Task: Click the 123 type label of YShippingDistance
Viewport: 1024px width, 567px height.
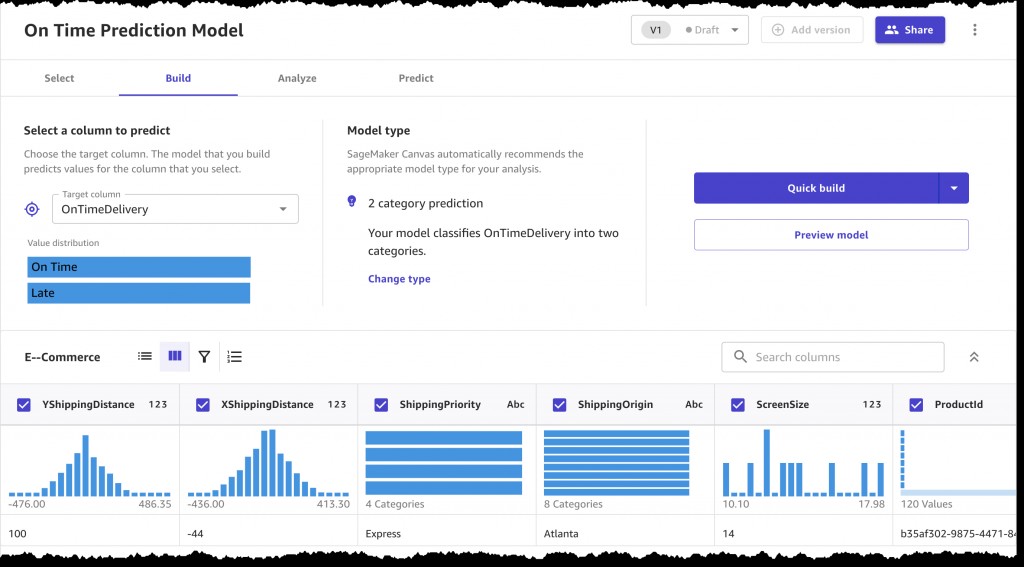Action: (158, 404)
